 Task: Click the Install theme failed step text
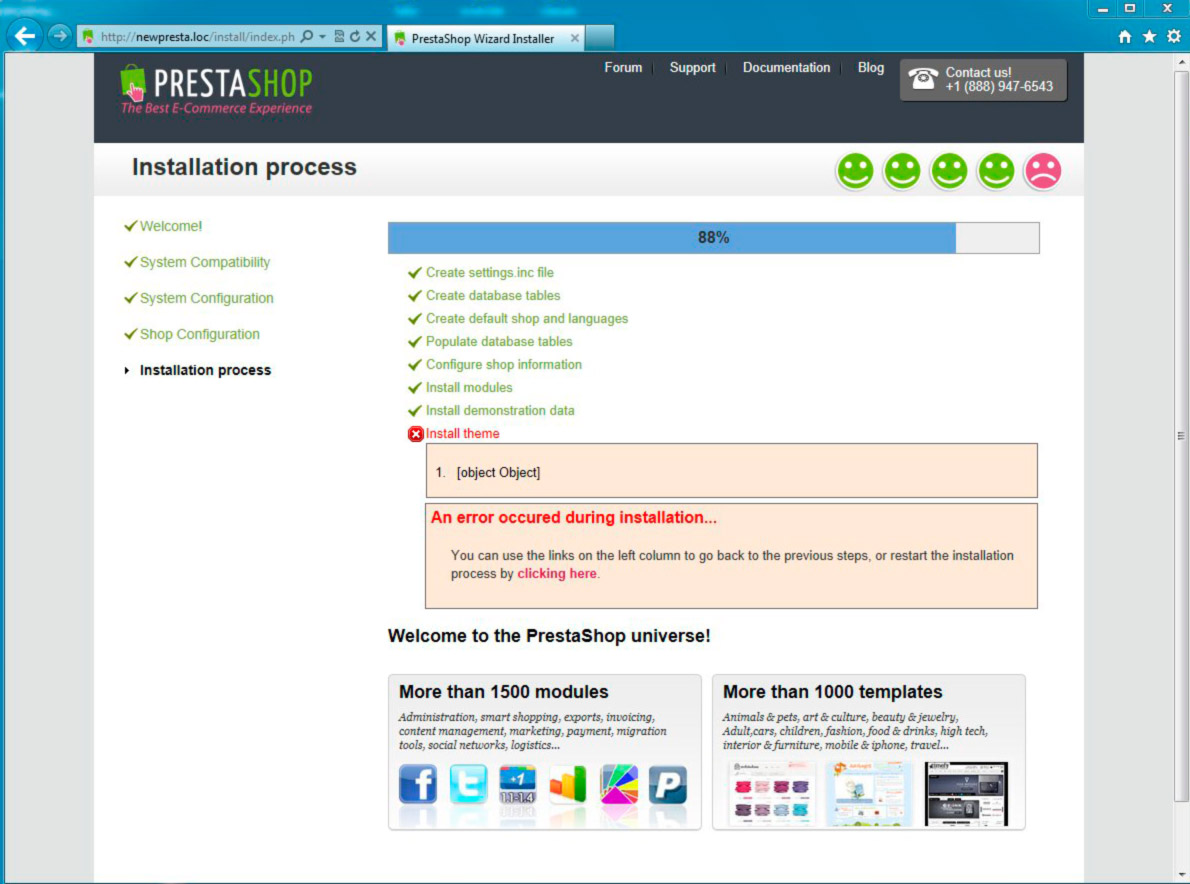[462, 433]
